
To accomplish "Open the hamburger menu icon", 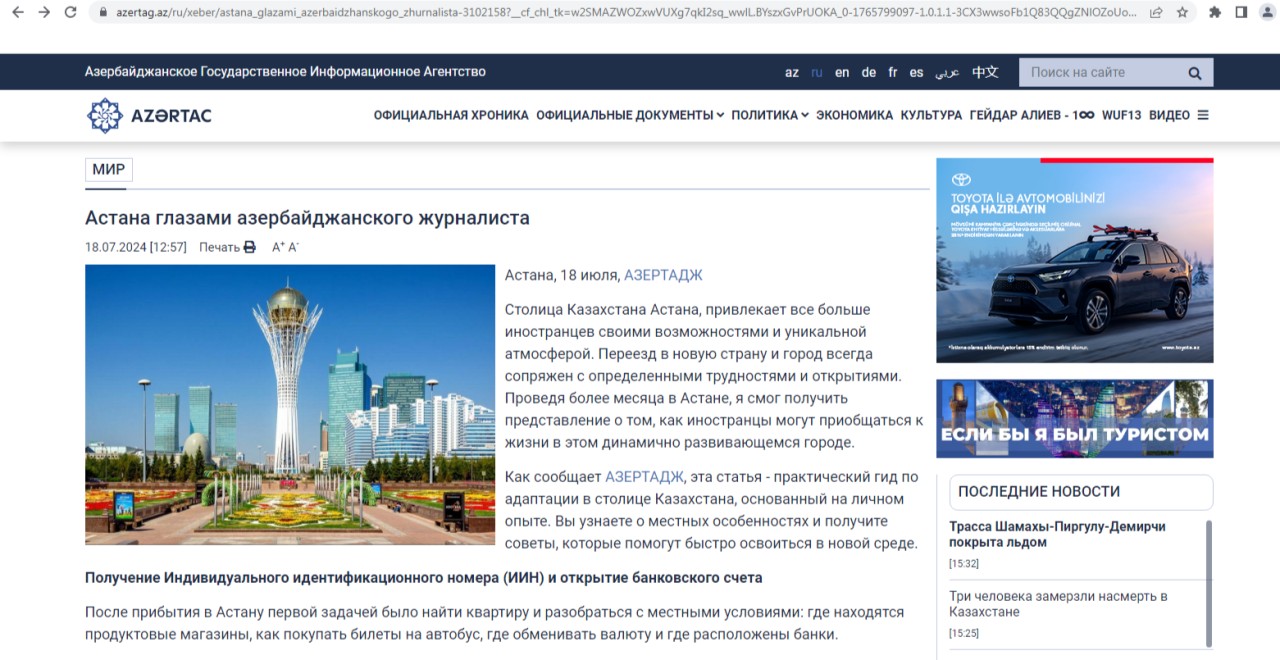I will tap(1203, 115).
